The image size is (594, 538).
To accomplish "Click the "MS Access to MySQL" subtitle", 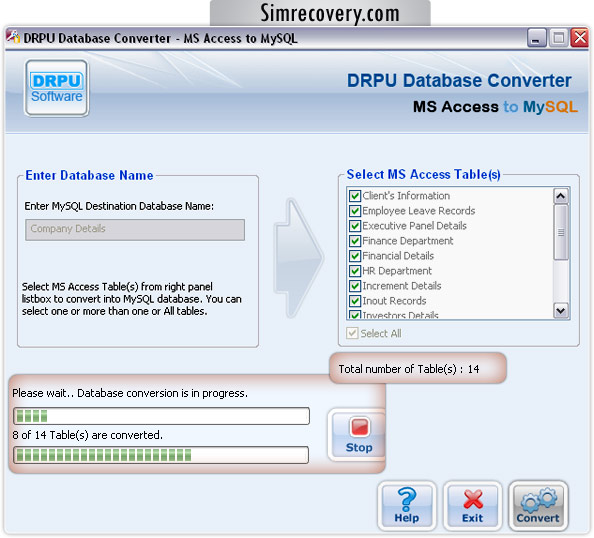I will pos(495,107).
